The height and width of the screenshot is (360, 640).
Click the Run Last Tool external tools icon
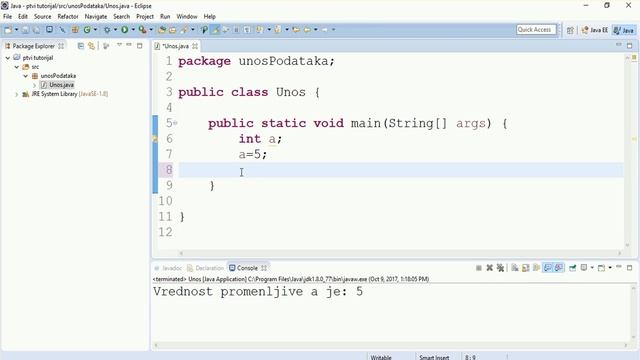click(142, 30)
